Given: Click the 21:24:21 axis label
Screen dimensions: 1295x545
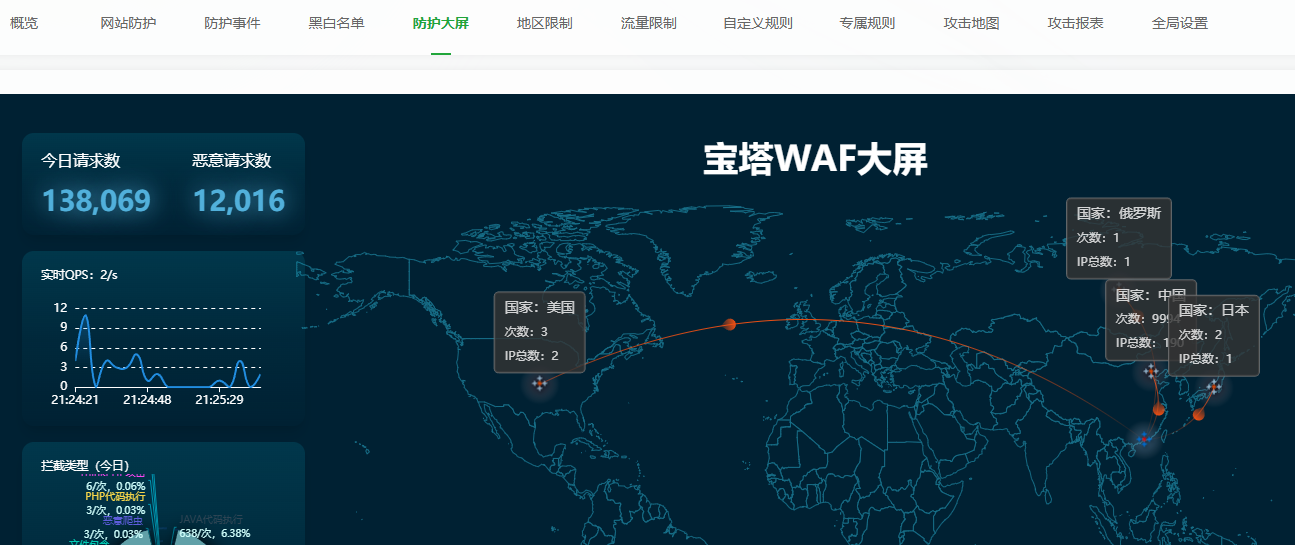Looking at the screenshot, I should [x=75, y=400].
